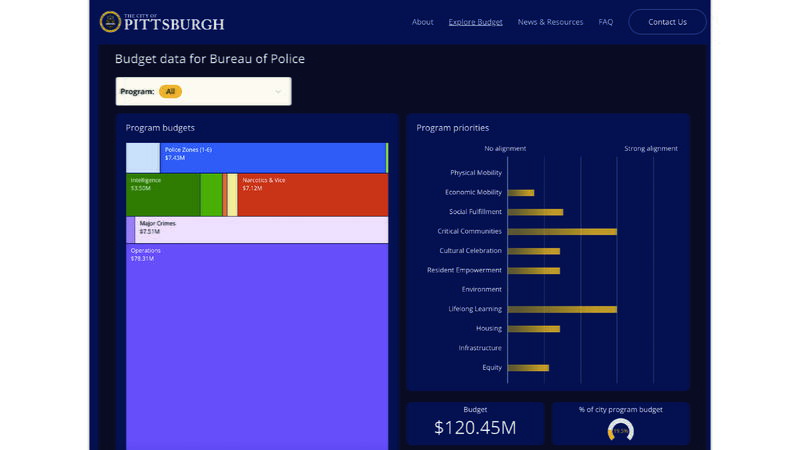Click the 'Environment' label
The image size is (800, 450).
482,289
